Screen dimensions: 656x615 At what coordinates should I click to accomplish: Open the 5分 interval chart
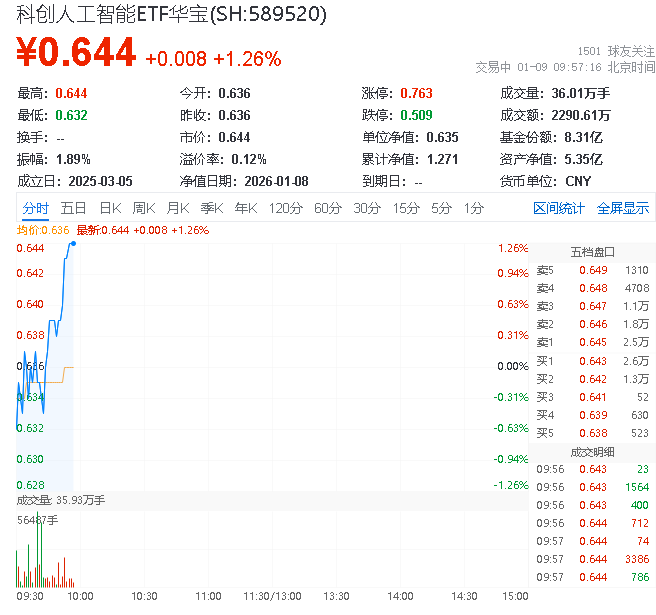(441, 208)
